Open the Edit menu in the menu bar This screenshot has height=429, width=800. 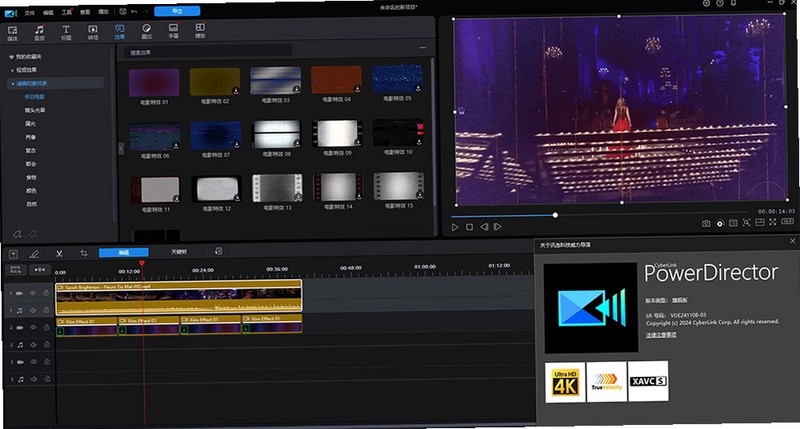click(x=48, y=12)
